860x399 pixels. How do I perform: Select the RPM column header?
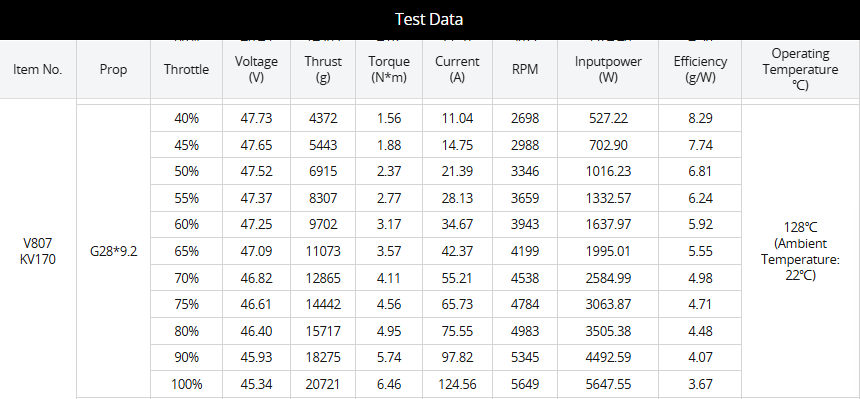coord(525,70)
